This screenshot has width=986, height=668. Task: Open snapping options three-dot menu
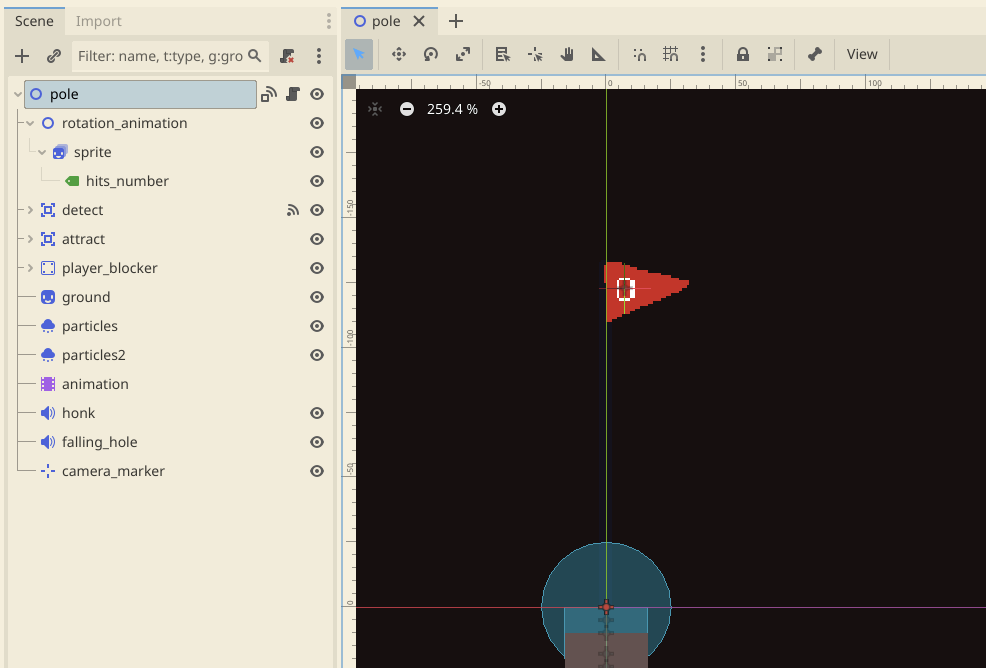[703, 55]
